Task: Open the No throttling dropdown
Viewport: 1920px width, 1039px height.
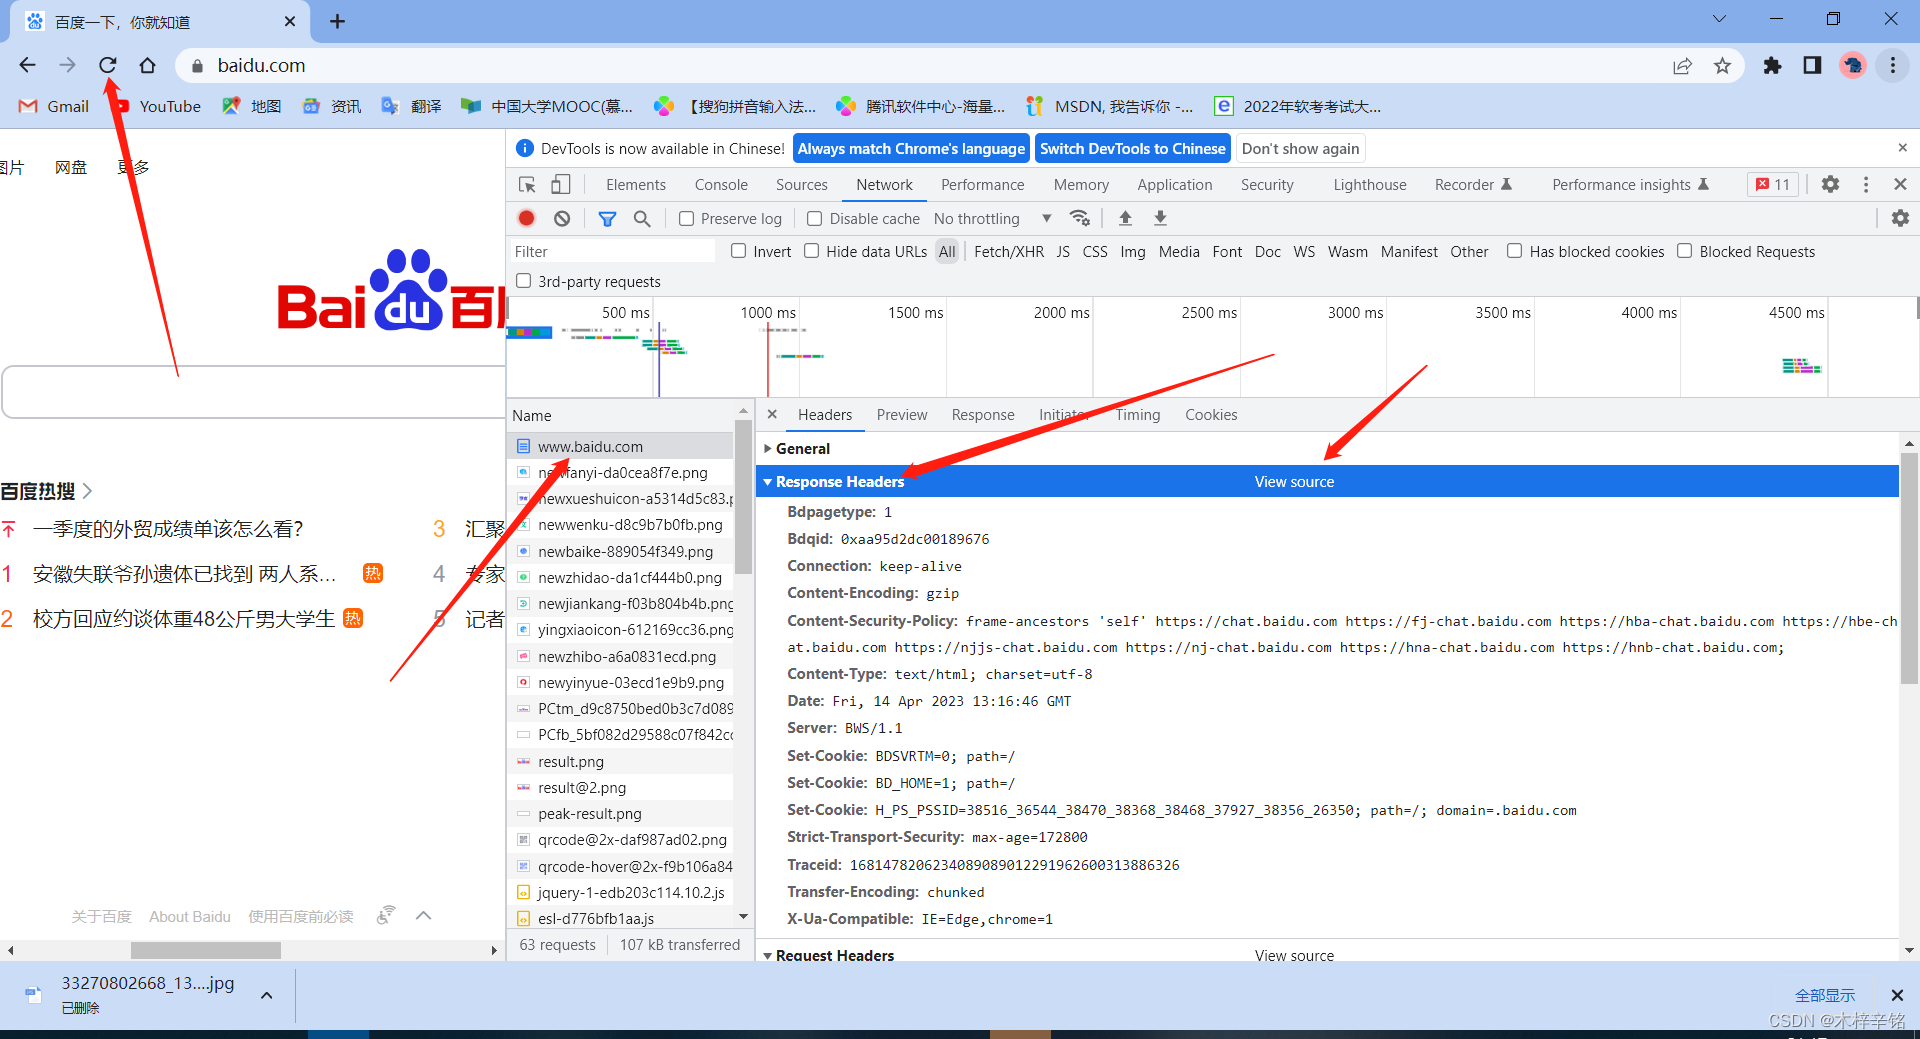Action: click(x=992, y=218)
